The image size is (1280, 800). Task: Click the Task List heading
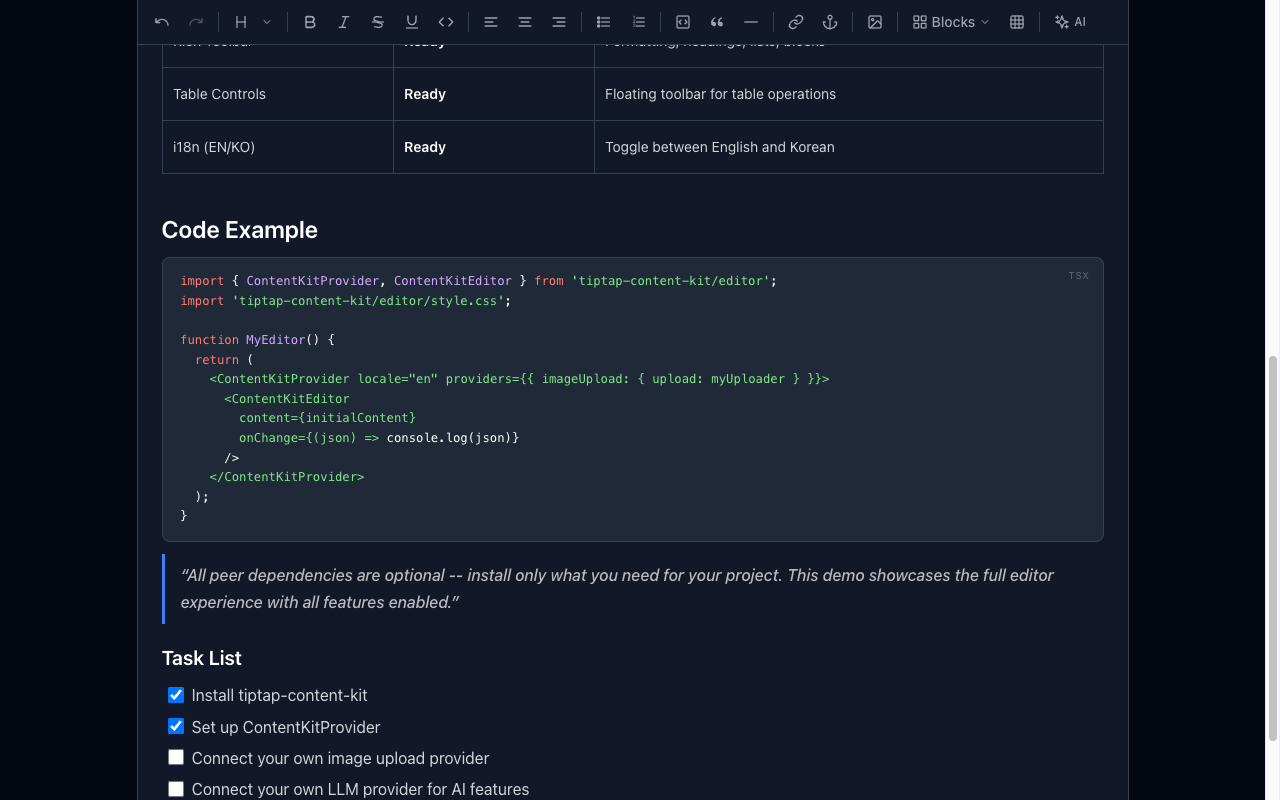202,658
